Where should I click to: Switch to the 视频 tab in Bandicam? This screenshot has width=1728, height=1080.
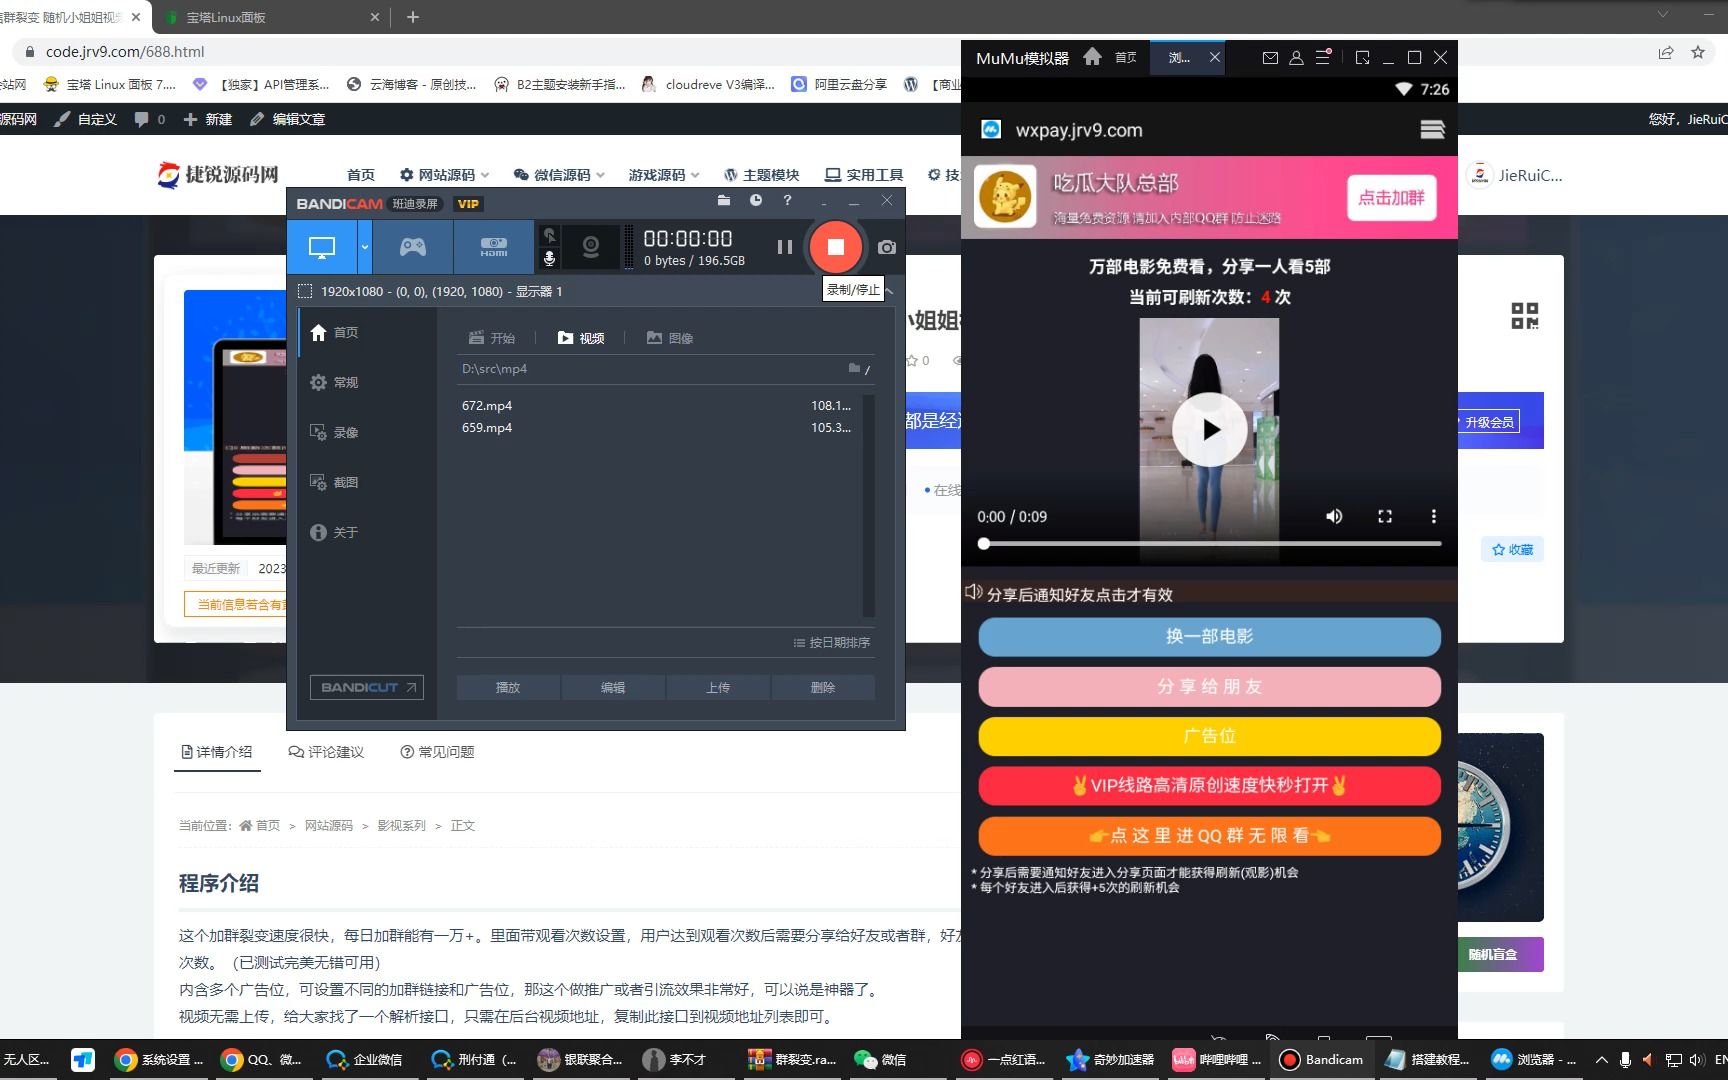point(581,338)
